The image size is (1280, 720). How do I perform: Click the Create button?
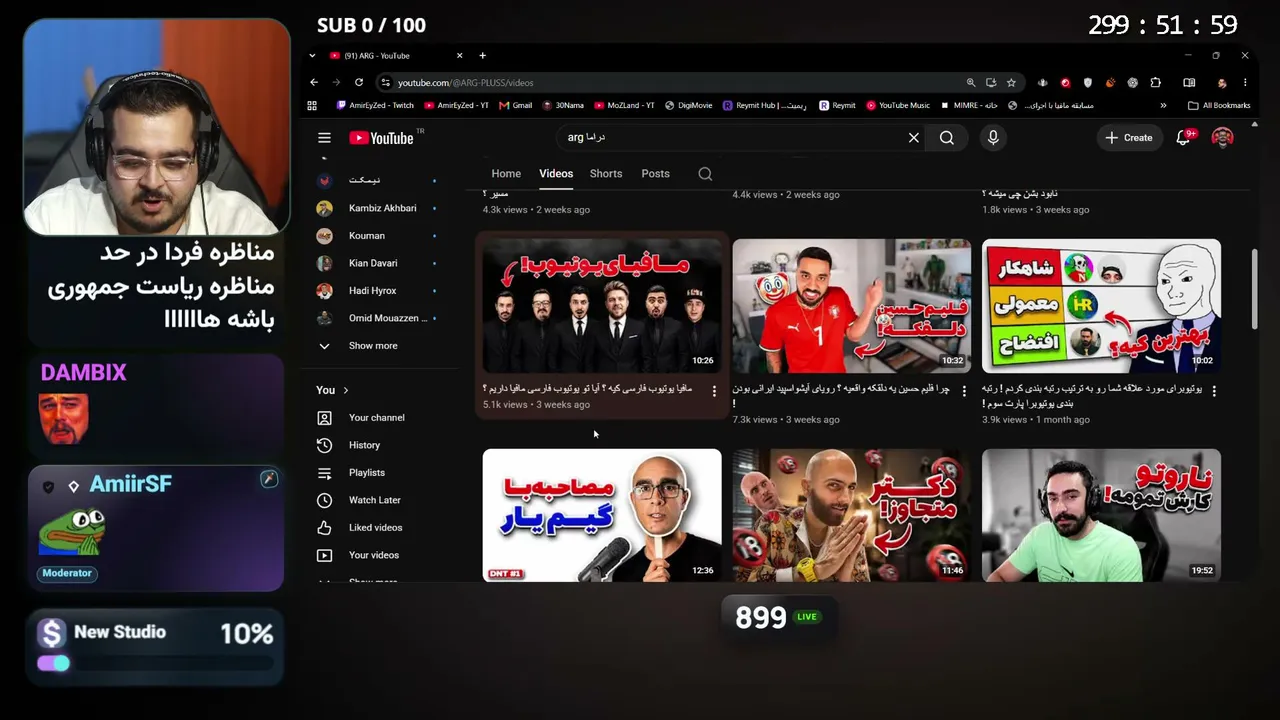coord(1129,138)
